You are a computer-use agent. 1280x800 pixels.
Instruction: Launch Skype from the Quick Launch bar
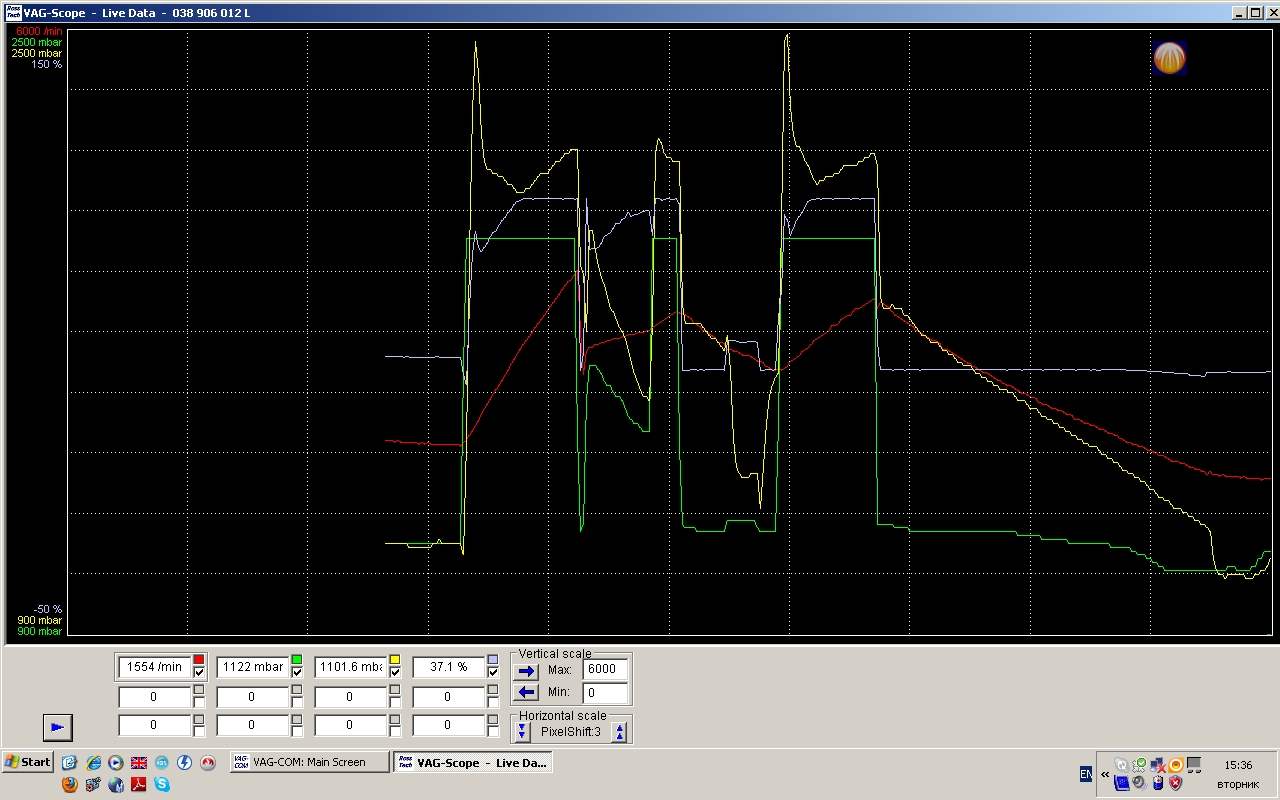161,785
